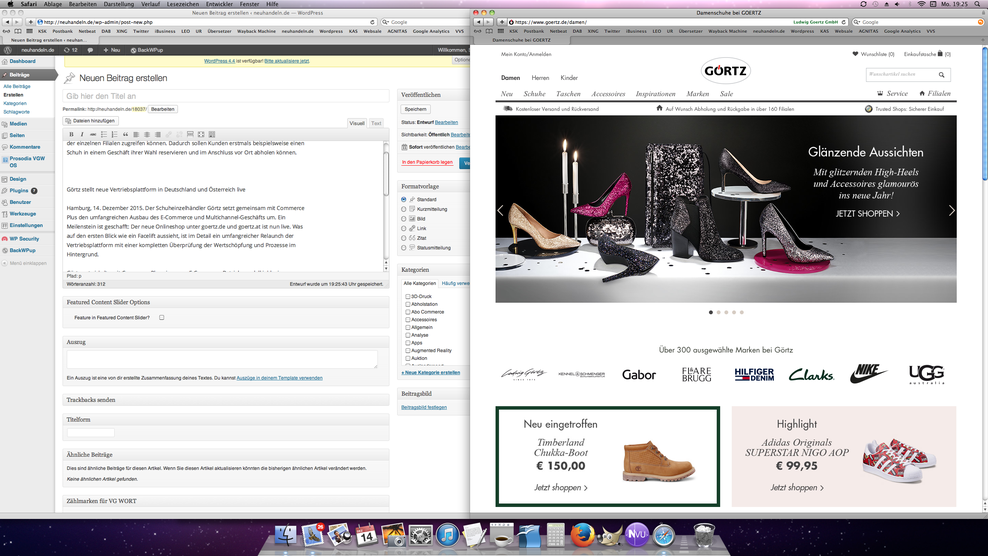Viewport: 988px width, 556px height.
Task: Open Finder from the Dock
Action: click(285, 536)
